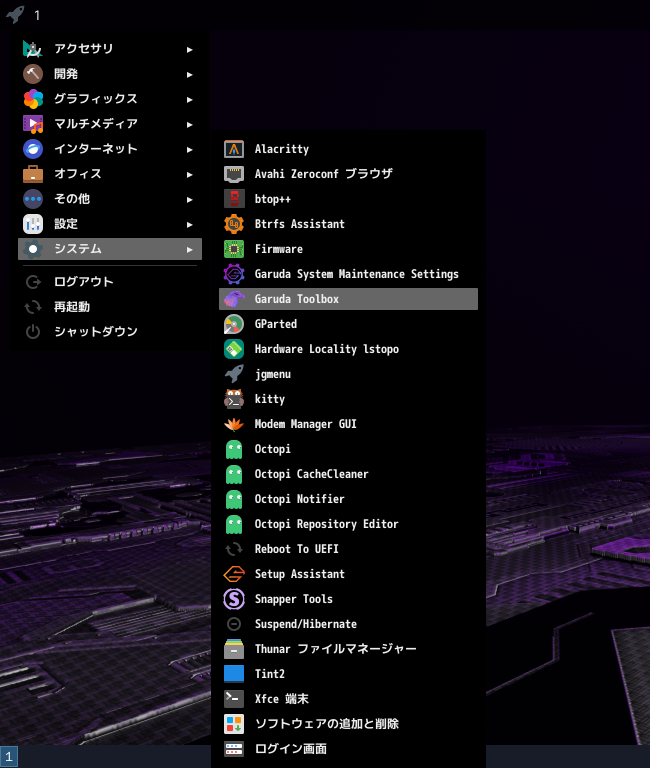Open Setup Assistant orange icon
This screenshot has width=650, height=768.
pyautogui.click(x=234, y=574)
